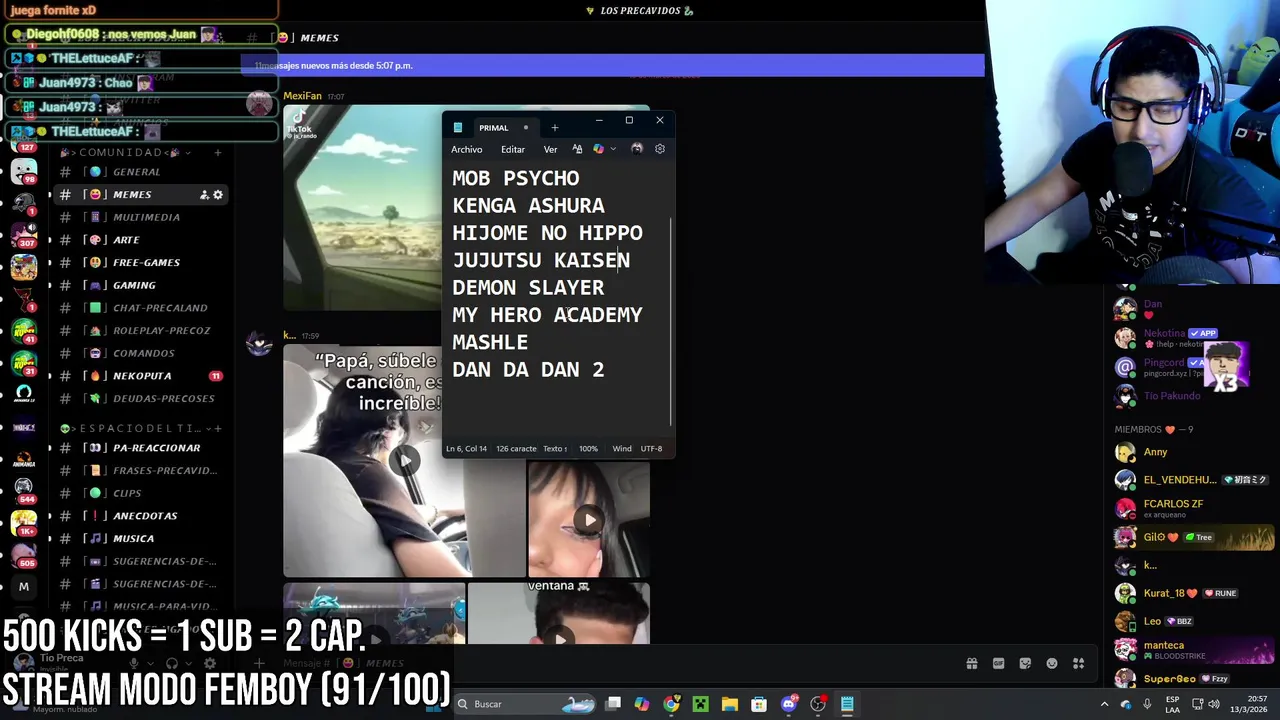Open File Explorer from taskbar
Viewport: 1280px width, 720px height.
[730, 704]
